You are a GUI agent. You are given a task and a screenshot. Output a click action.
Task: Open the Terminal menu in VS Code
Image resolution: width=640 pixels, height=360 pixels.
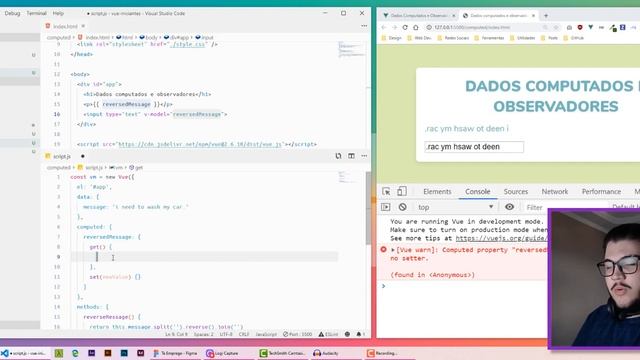(x=36, y=13)
